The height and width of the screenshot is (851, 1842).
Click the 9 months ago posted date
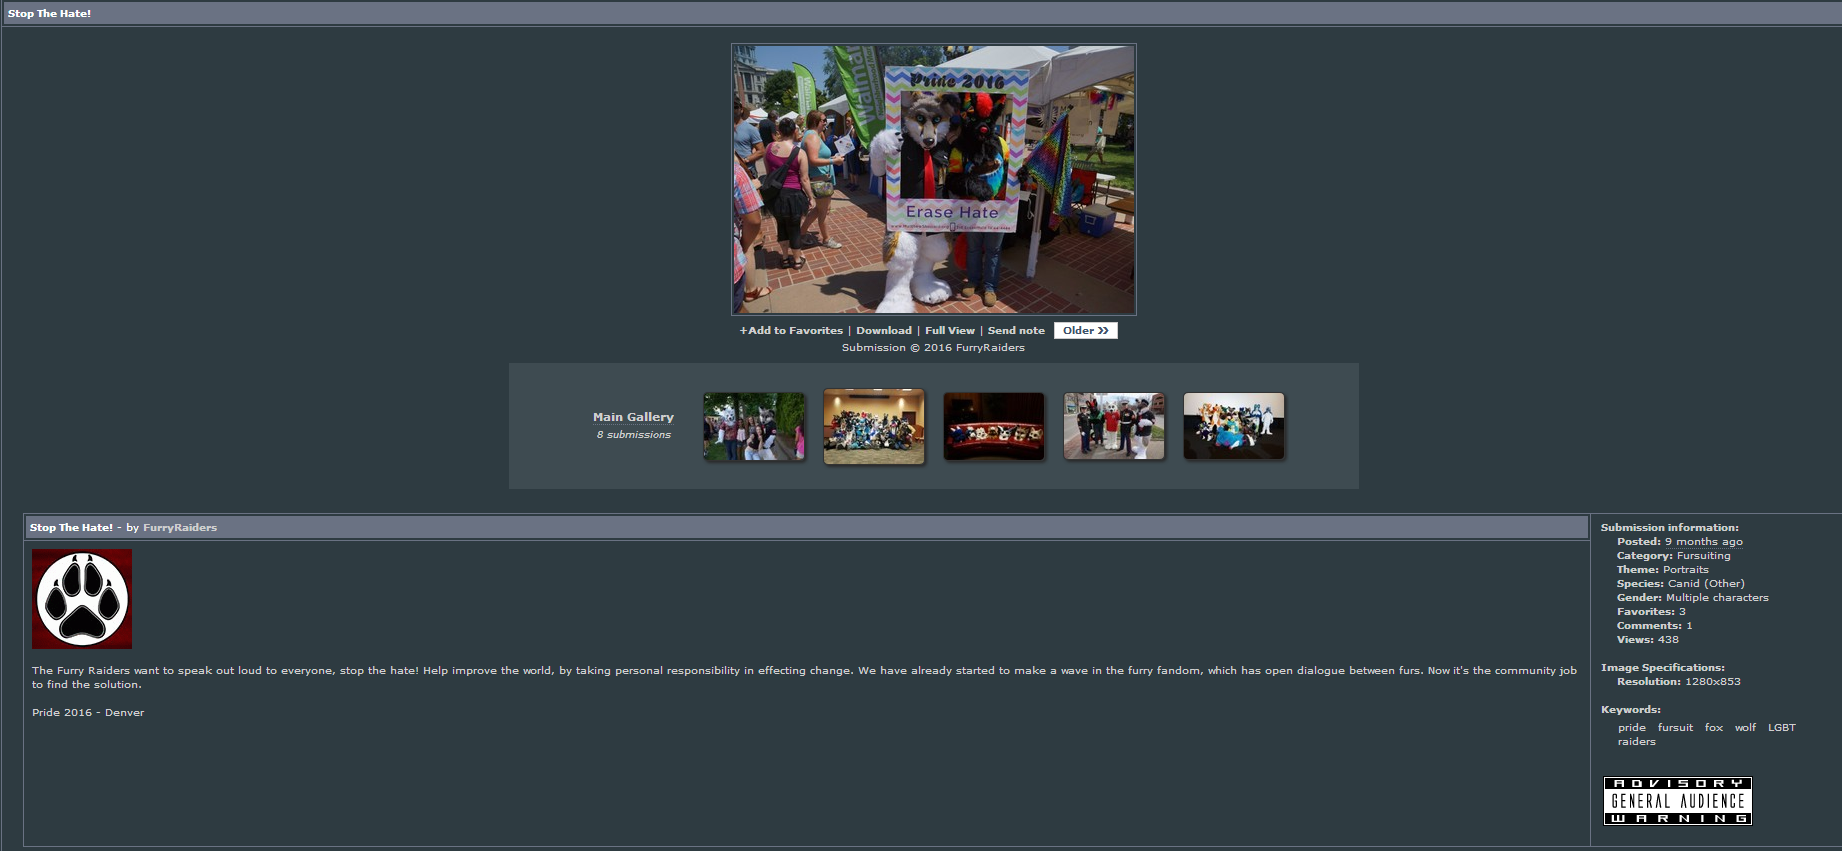click(x=1704, y=542)
